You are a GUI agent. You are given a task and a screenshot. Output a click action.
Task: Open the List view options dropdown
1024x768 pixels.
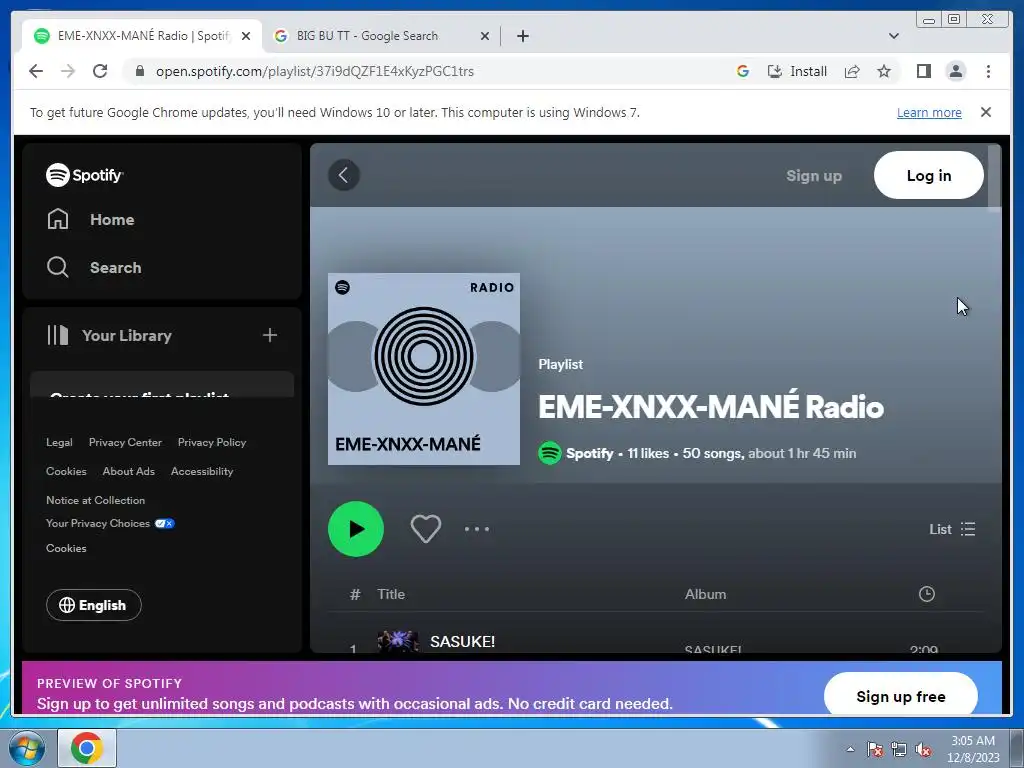(952, 529)
